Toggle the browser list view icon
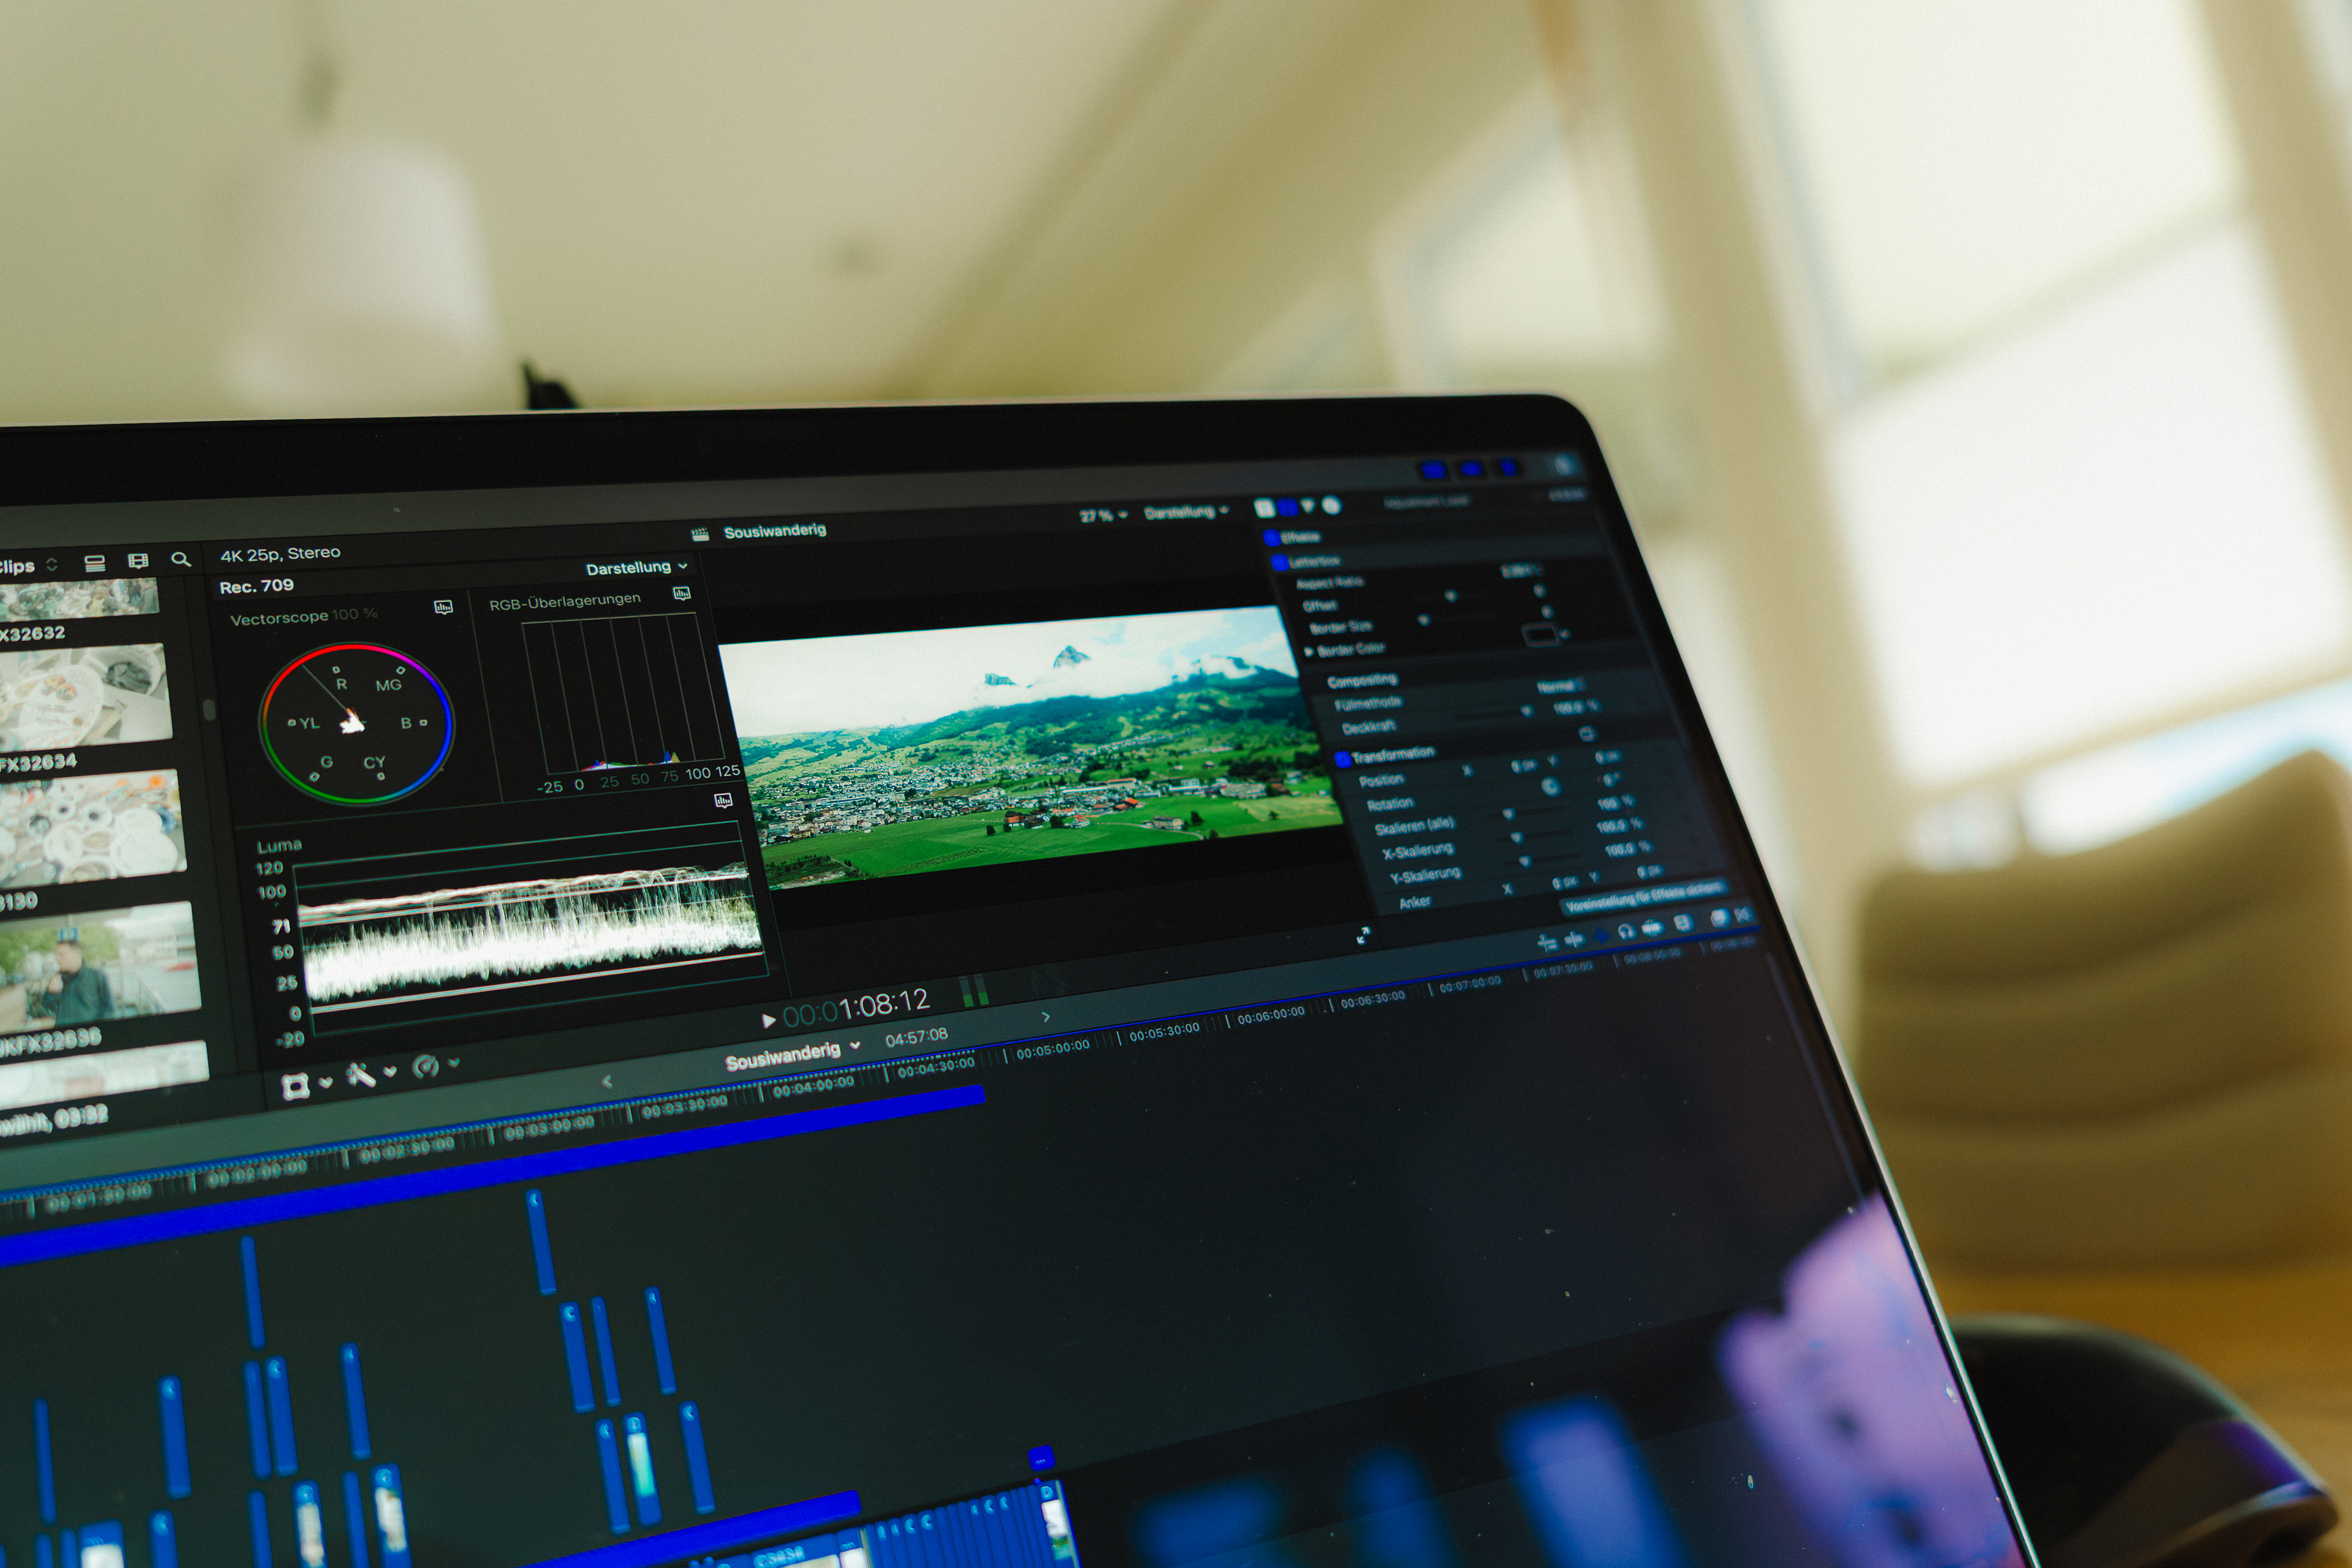Viewport: 2352px width, 1568px height. point(95,563)
